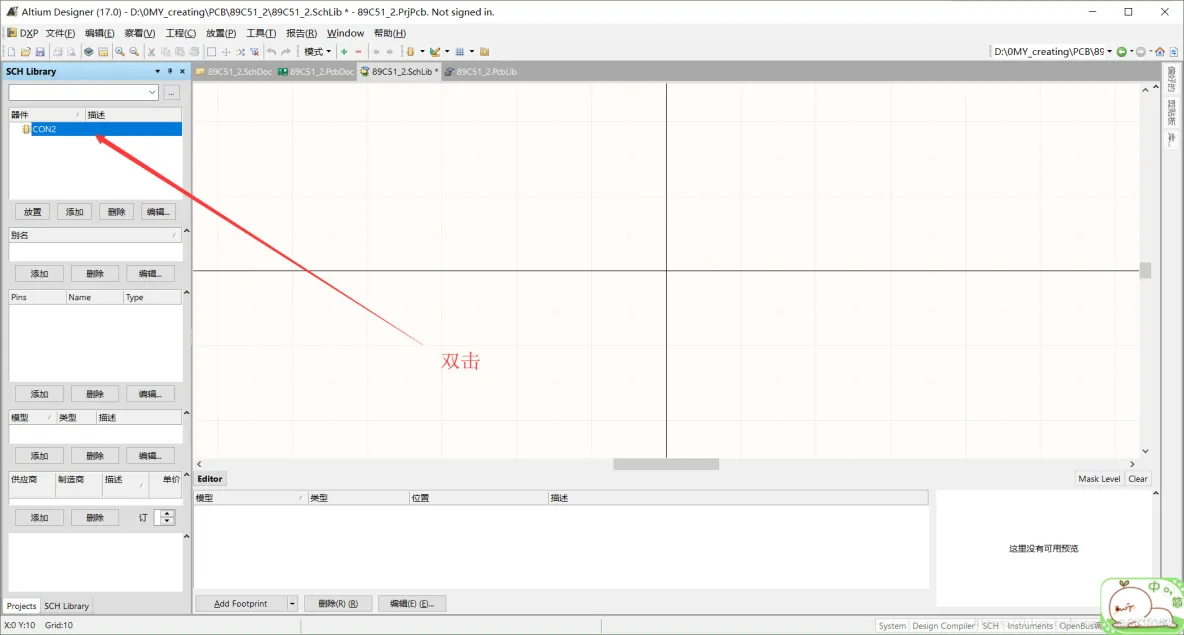Expand the drawing utilities tool dropdown arrow
This screenshot has height=635, width=1184.
pyautogui.click(x=447, y=51)
